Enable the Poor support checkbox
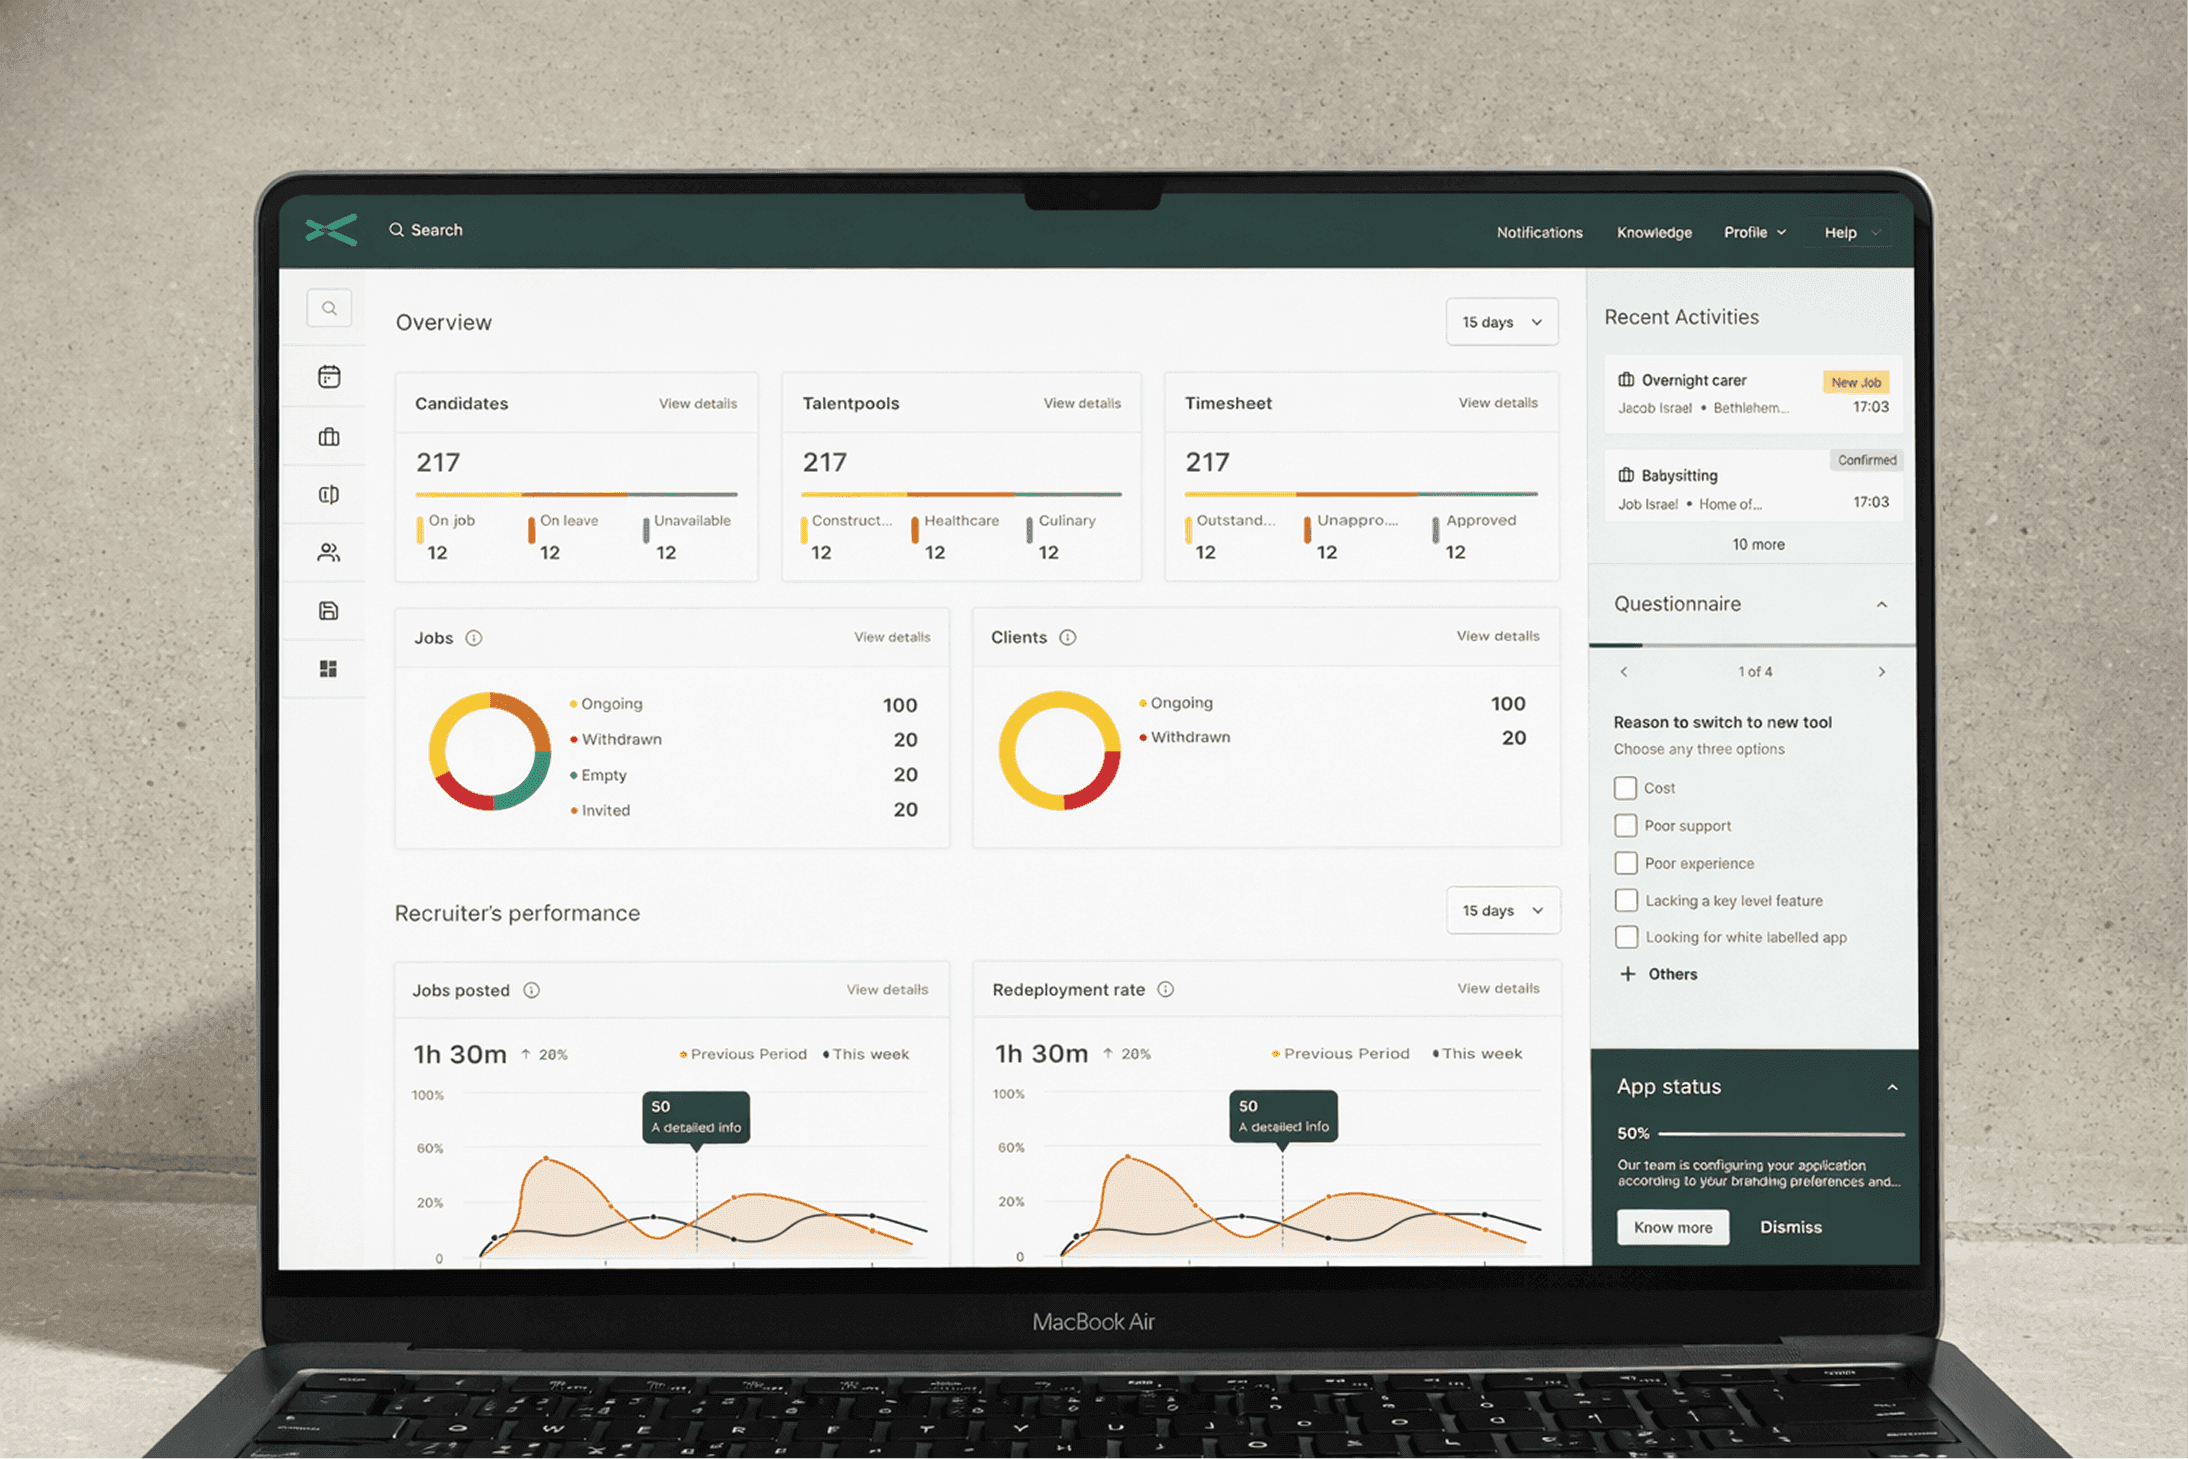Image resolution: width=2188 pixels, height=1459 pixels. pyautogui.click(x=1625, y=825)
